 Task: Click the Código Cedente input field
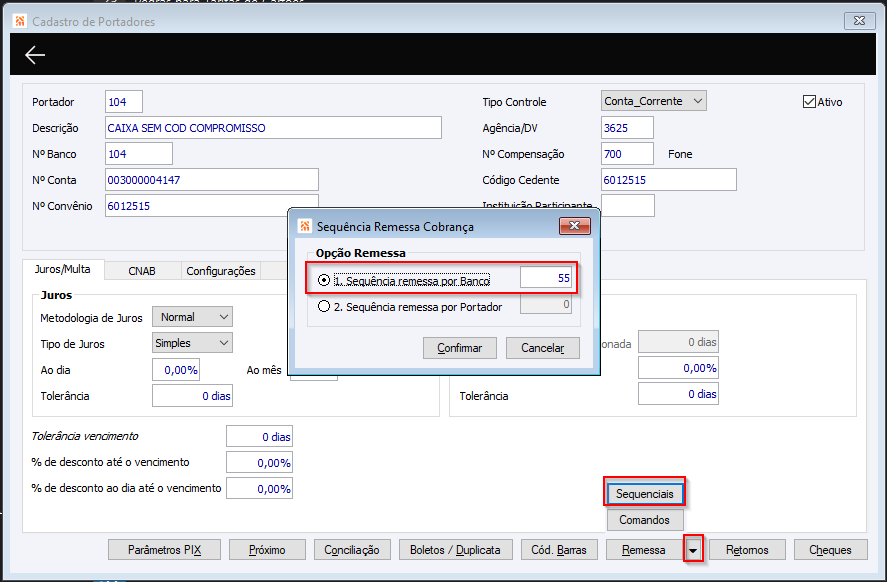(x=669, y=180)
